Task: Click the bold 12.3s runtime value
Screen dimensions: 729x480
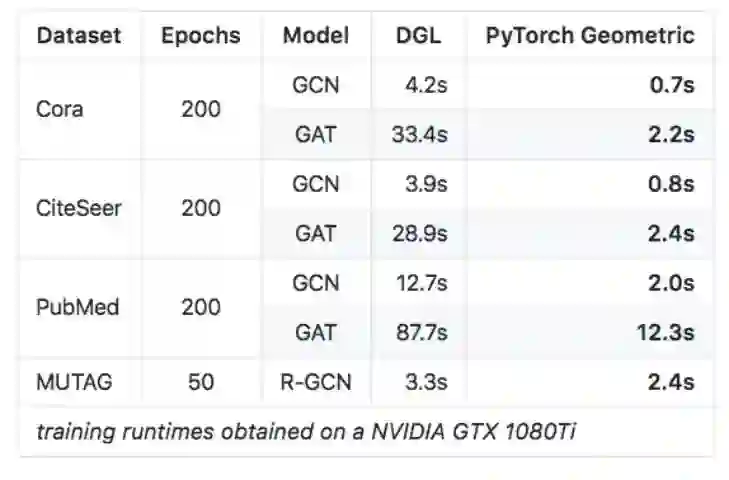Action: [x=665, y=332]
